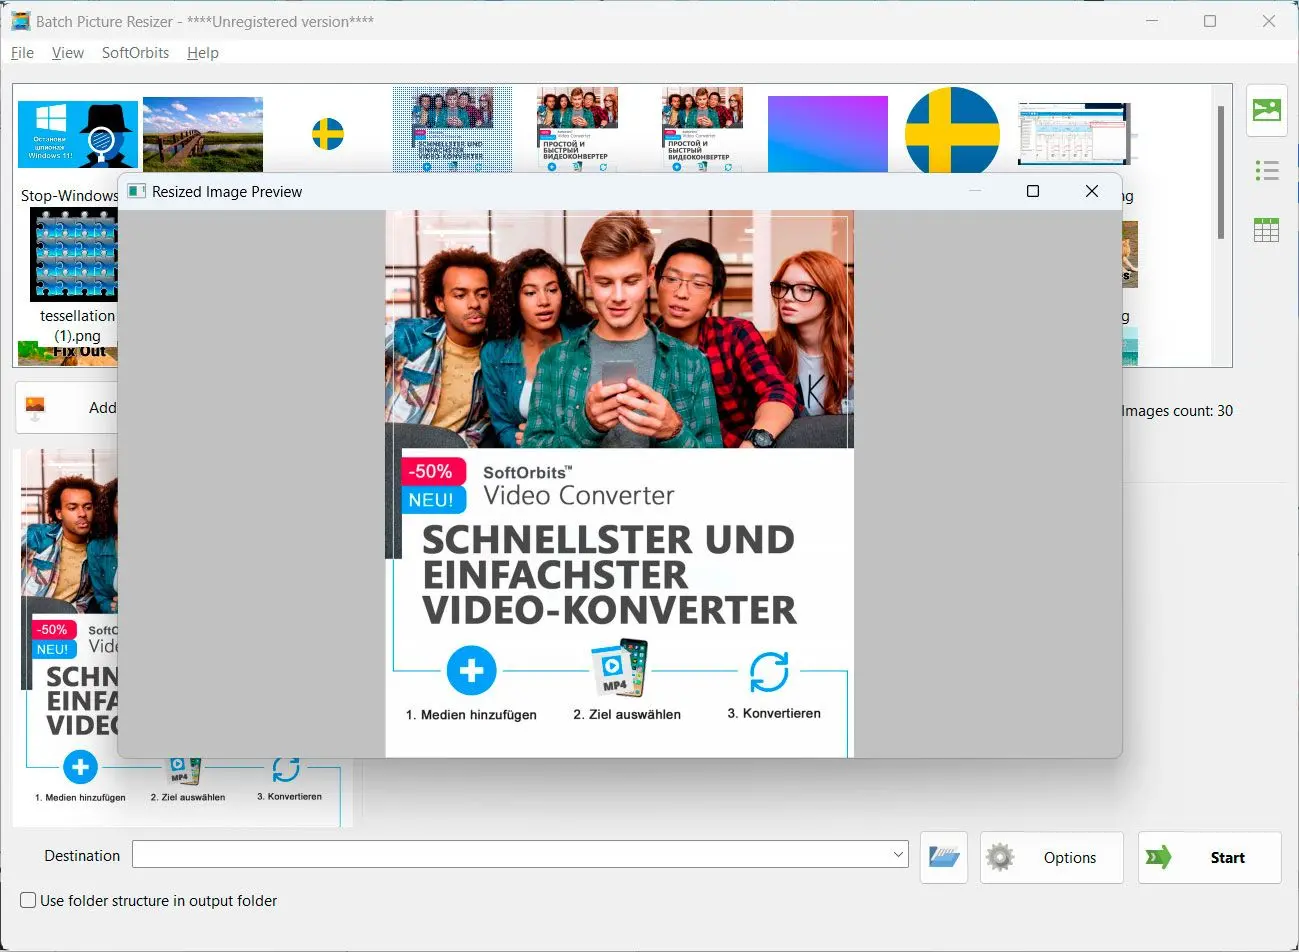
Task: Click the Resized Image Preview window icon
Action: tap(137, 192)
